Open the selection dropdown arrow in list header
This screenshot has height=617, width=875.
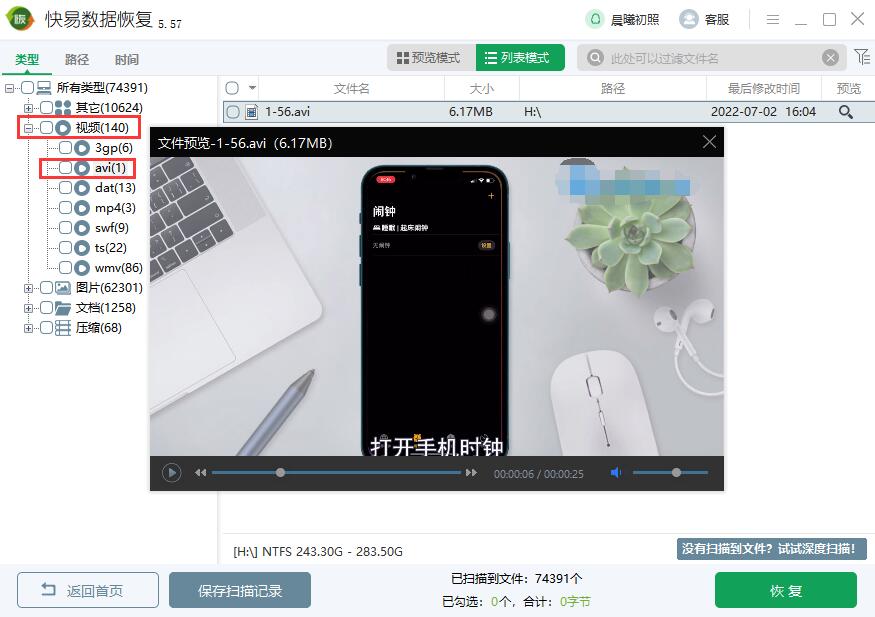click(252, 88)
